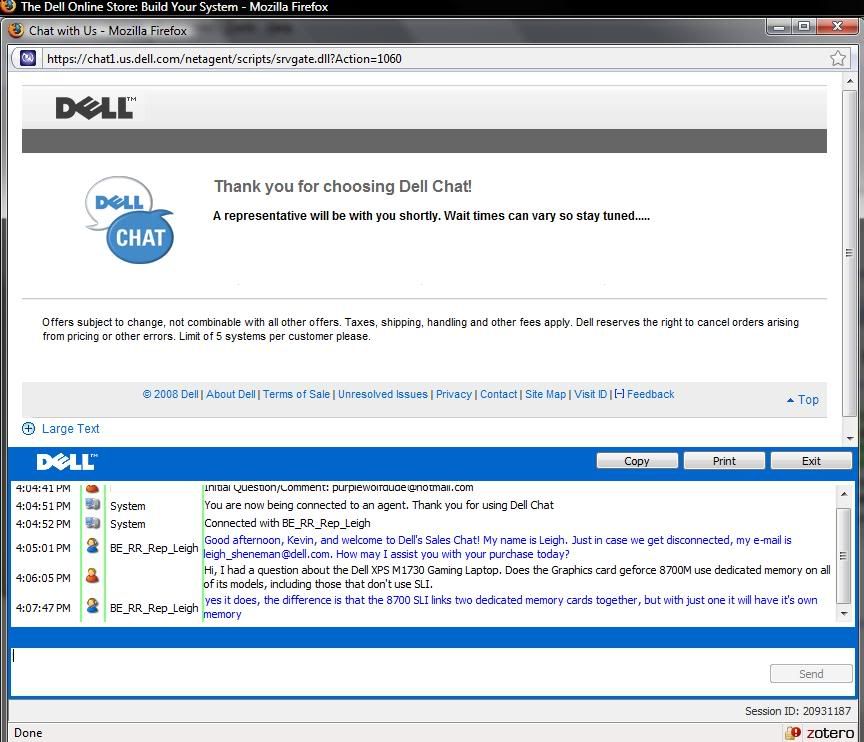This screenshot has height=742, width=864.
Task: Click the 'A representative will be with you shortly' message
Action: tap(431, 216)
